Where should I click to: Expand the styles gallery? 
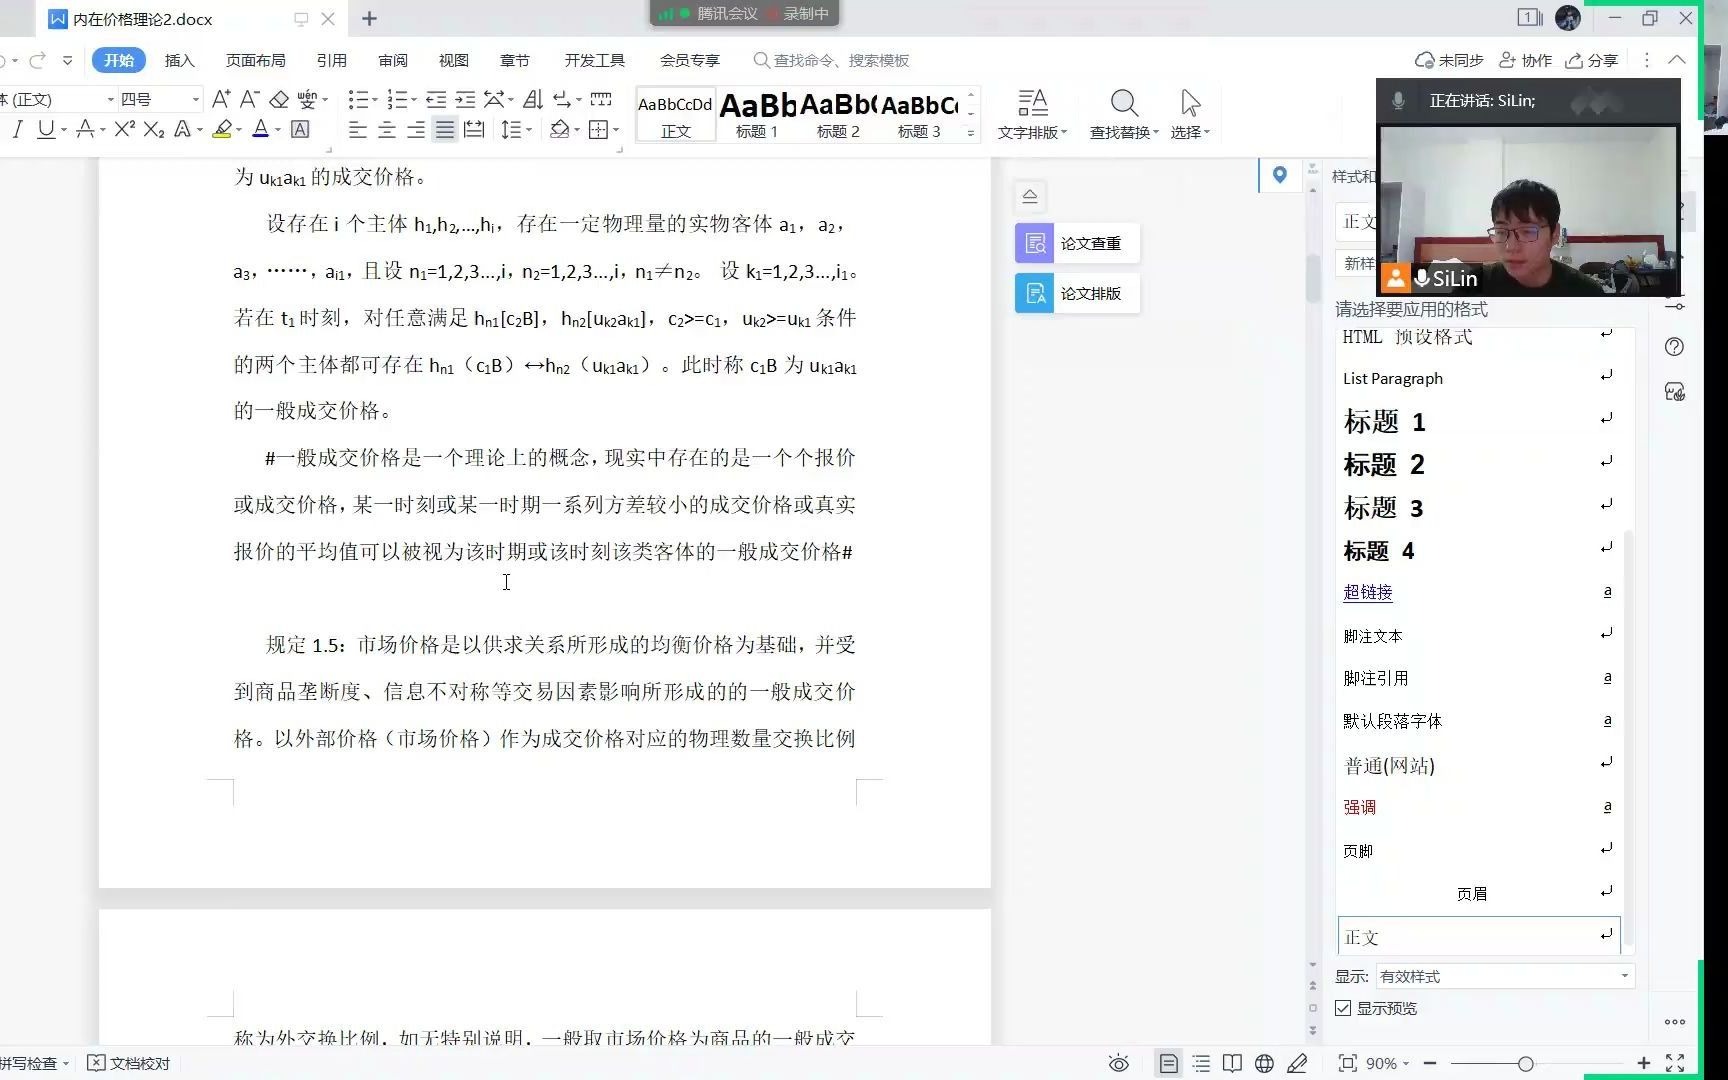coord(970,132)
